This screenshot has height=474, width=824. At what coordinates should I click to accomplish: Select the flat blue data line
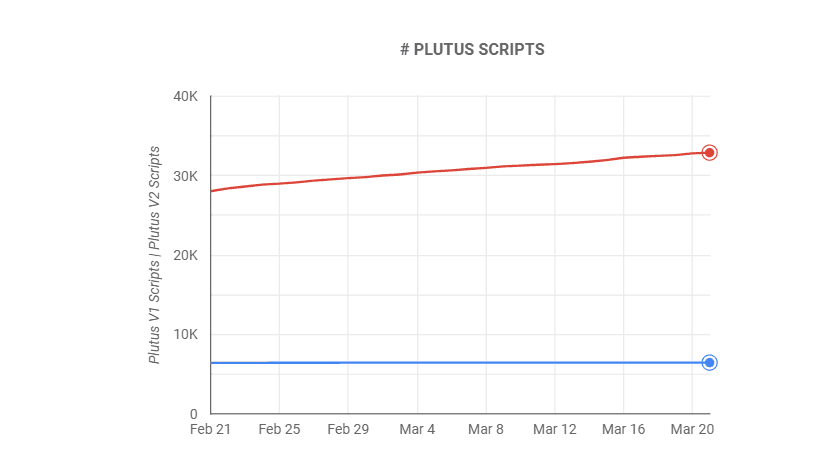(x=450, y=362)
